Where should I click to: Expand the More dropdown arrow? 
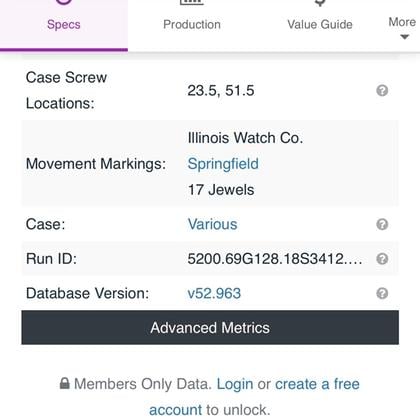pos(404,37)
